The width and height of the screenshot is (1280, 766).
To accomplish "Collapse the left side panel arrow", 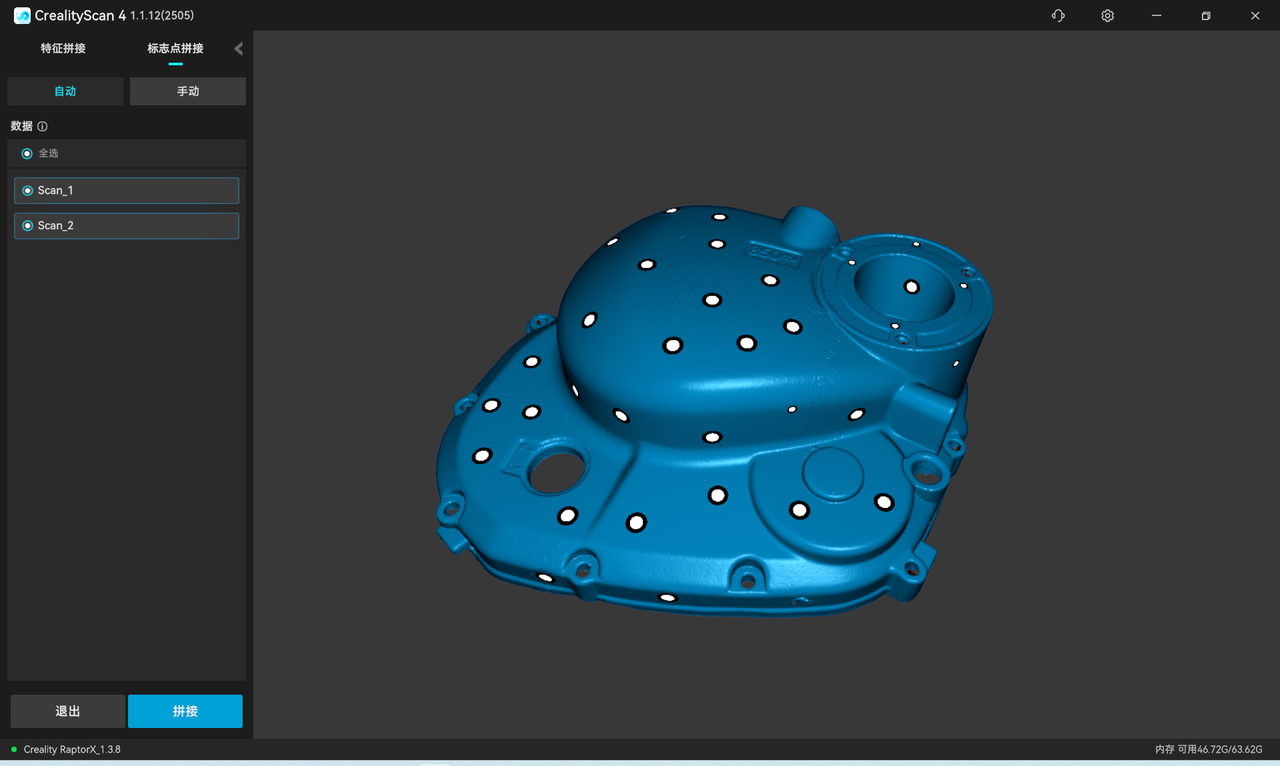I will (238, 49).
